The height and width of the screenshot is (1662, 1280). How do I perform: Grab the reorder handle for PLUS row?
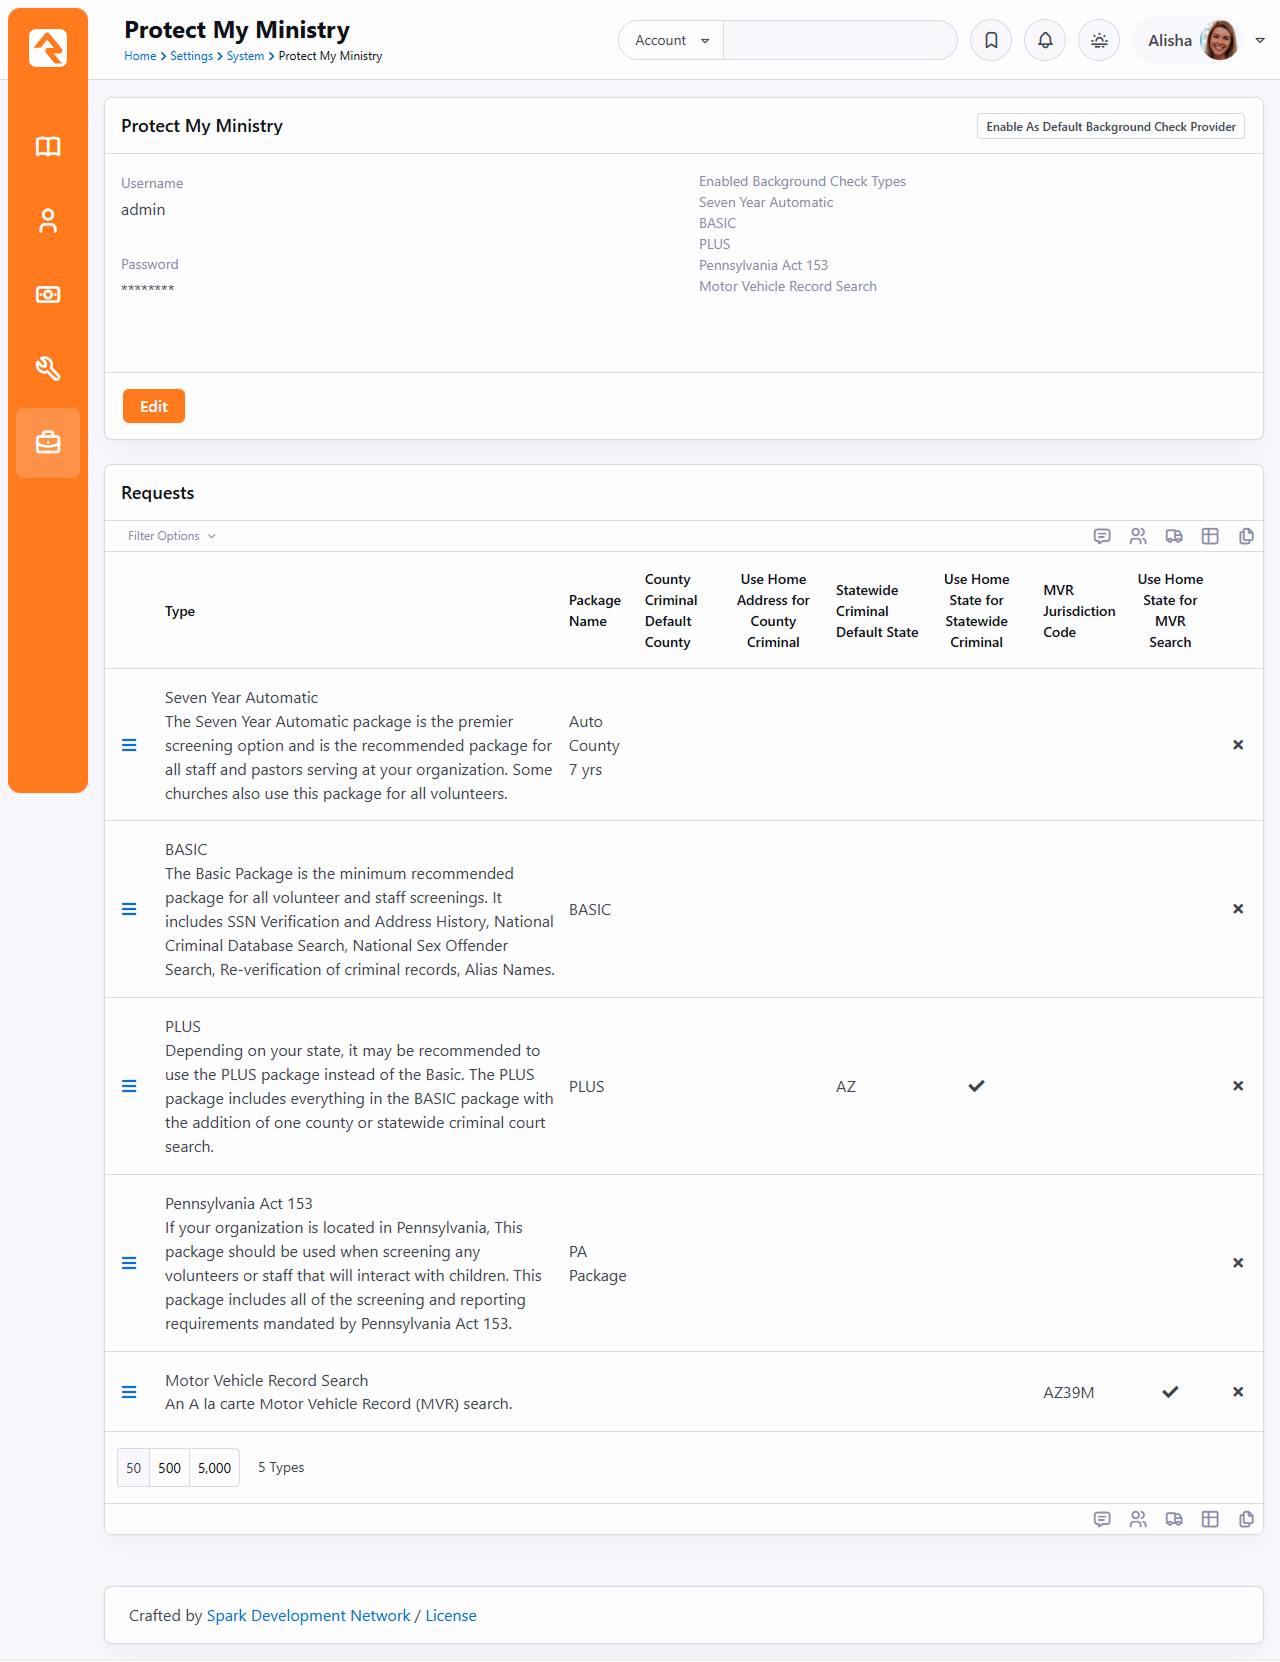tap(129, 1086)
